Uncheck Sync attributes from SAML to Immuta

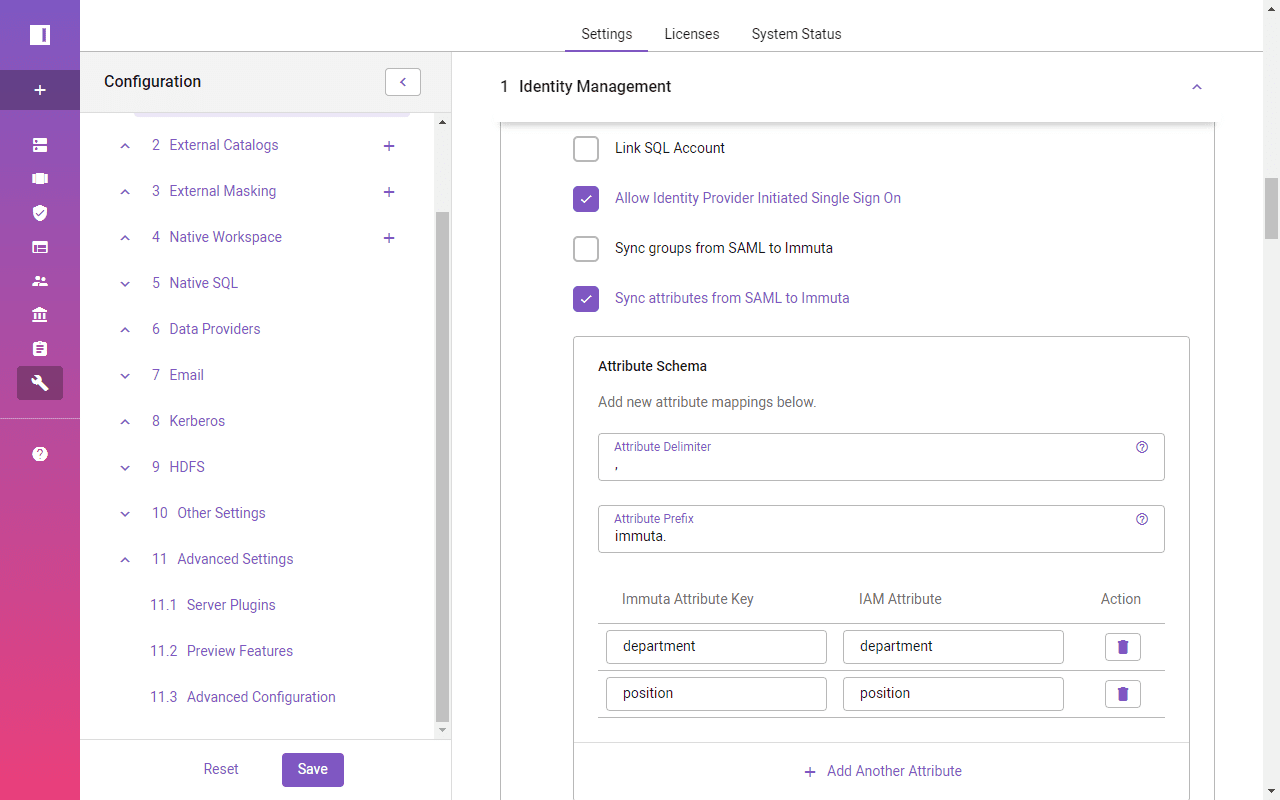586,299
